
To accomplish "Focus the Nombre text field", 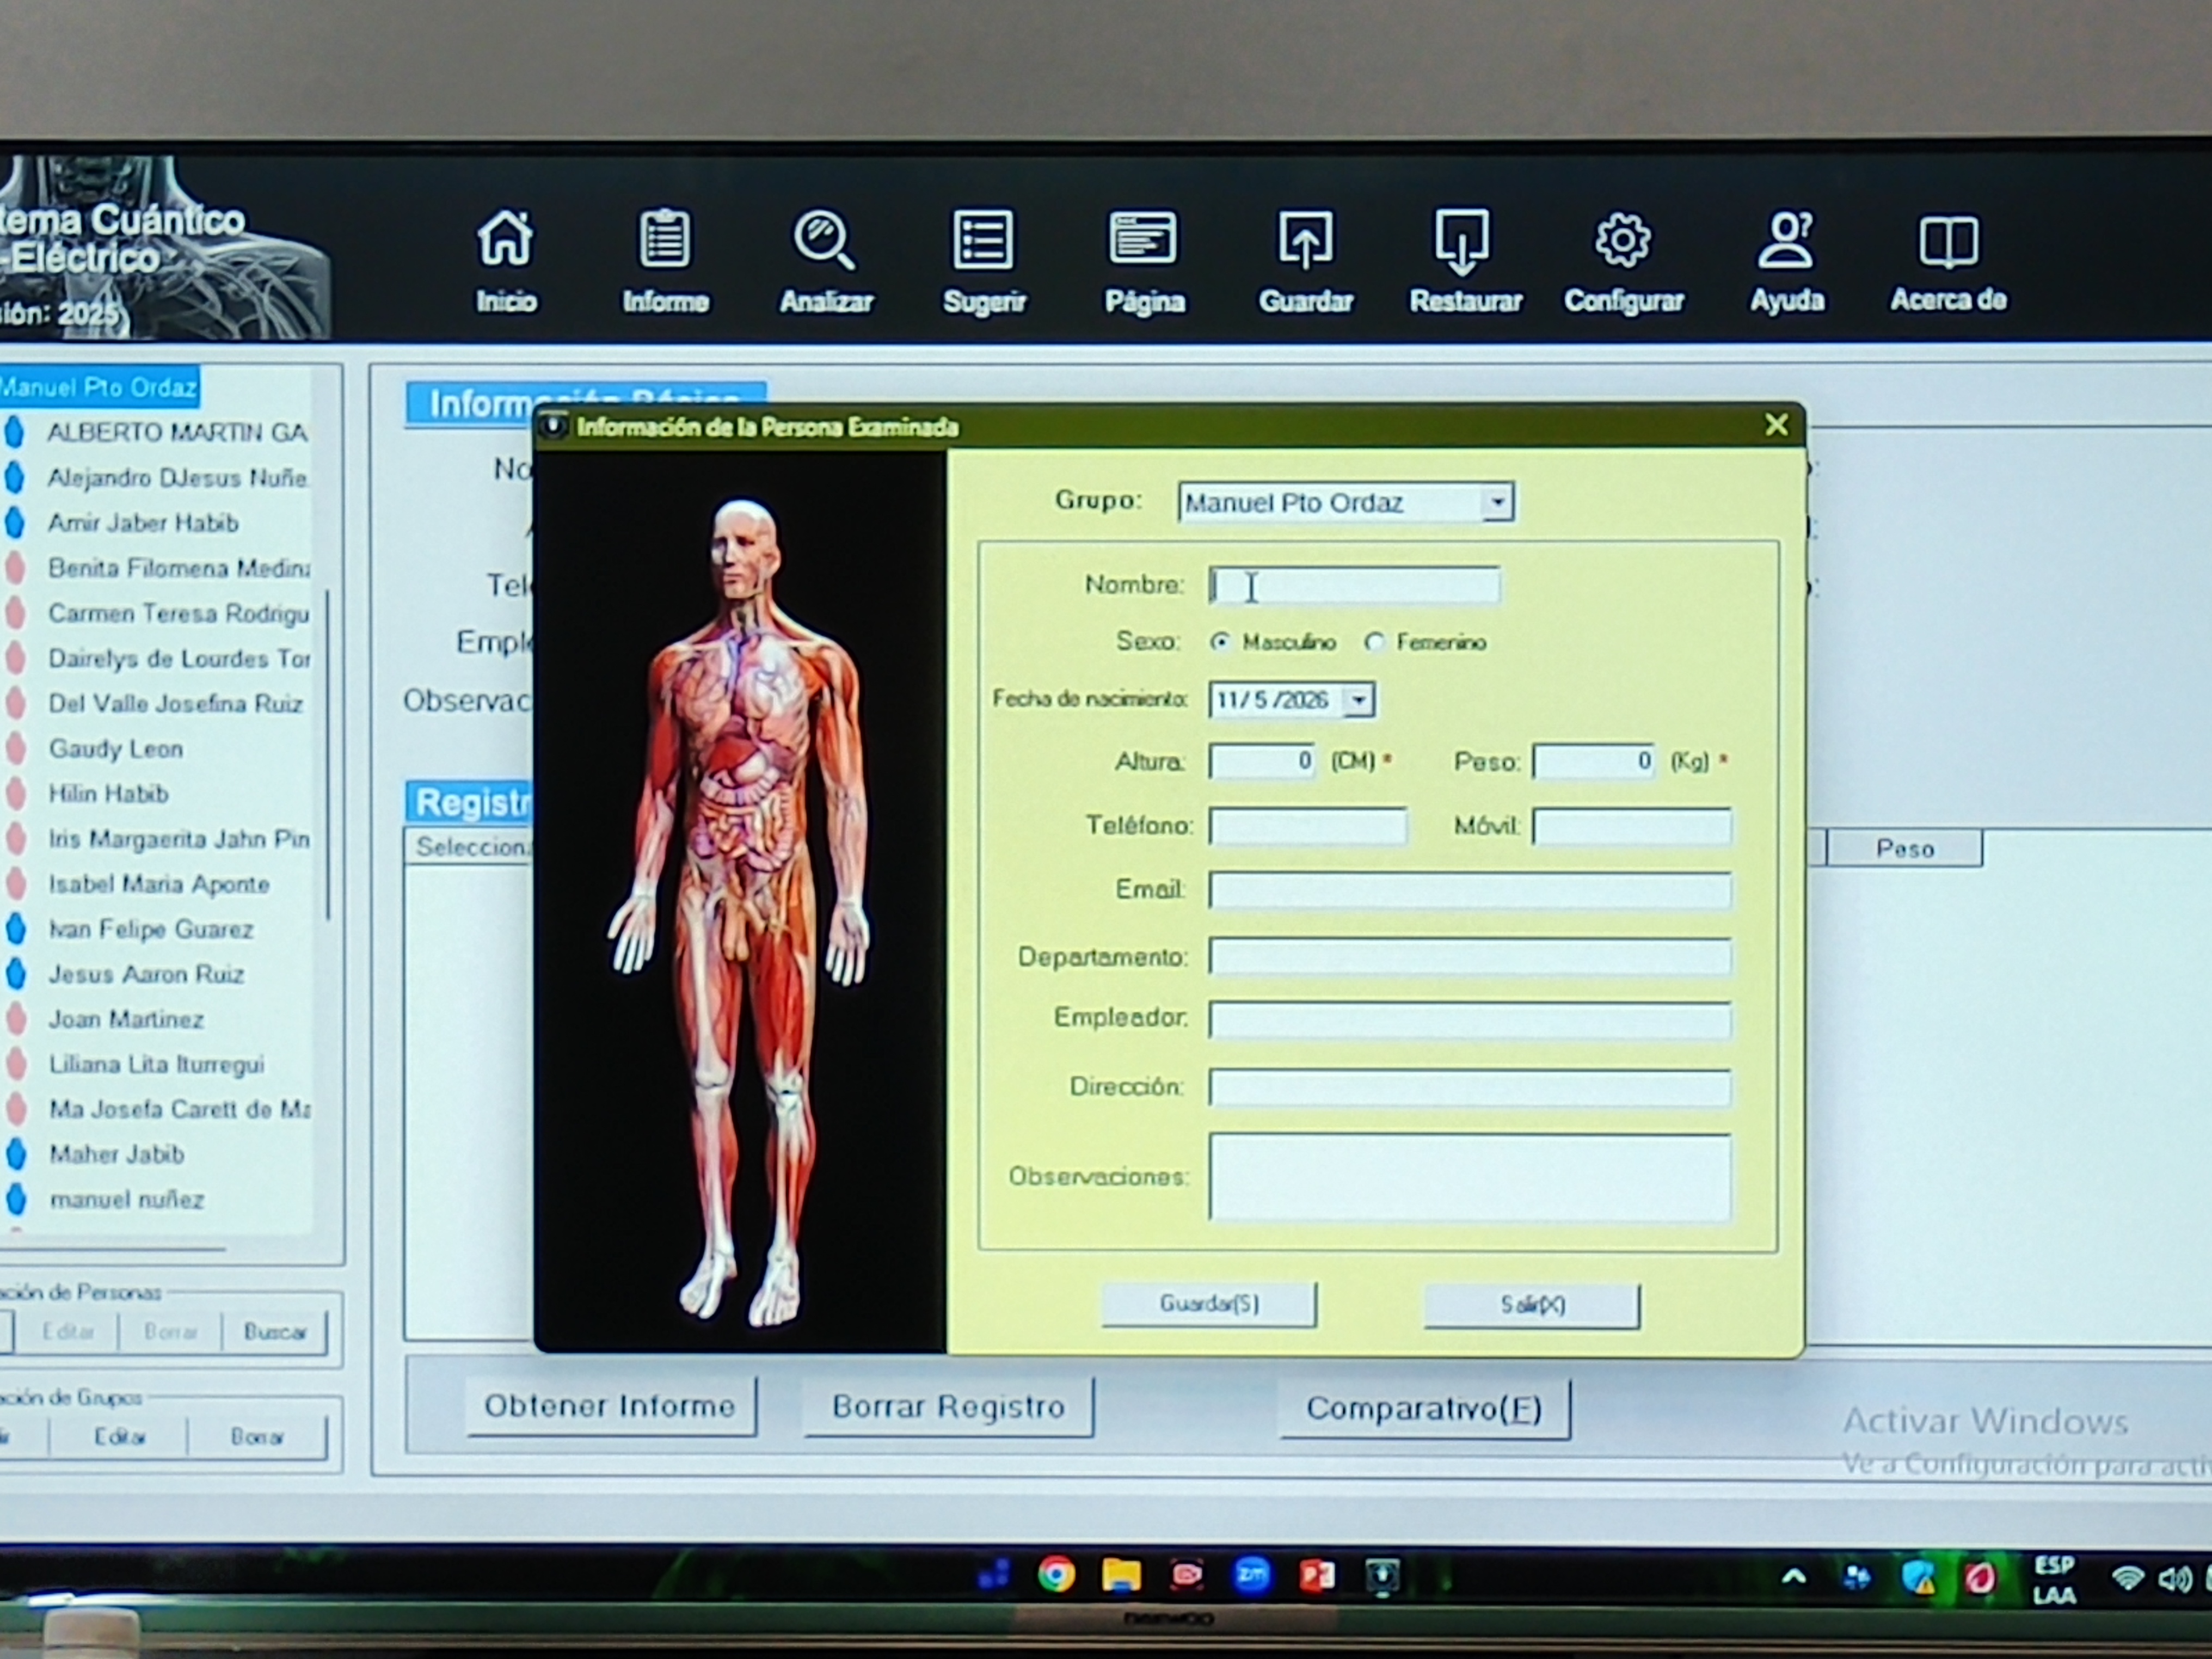I will pos(1354,586).
